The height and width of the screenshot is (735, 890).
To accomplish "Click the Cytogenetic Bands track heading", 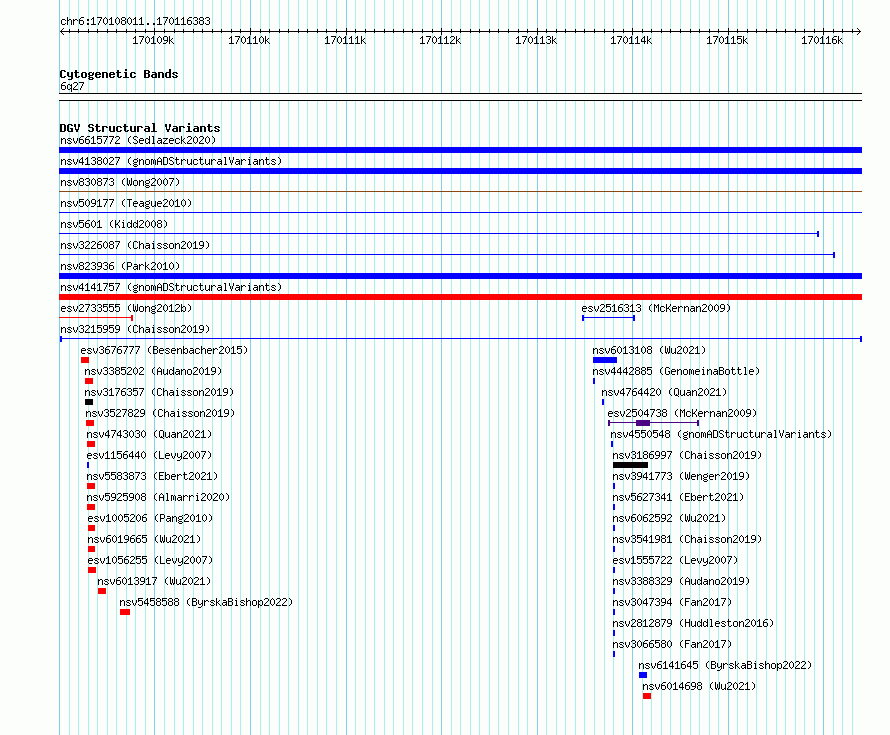I will pyautogui.click(x=119, y=74).
